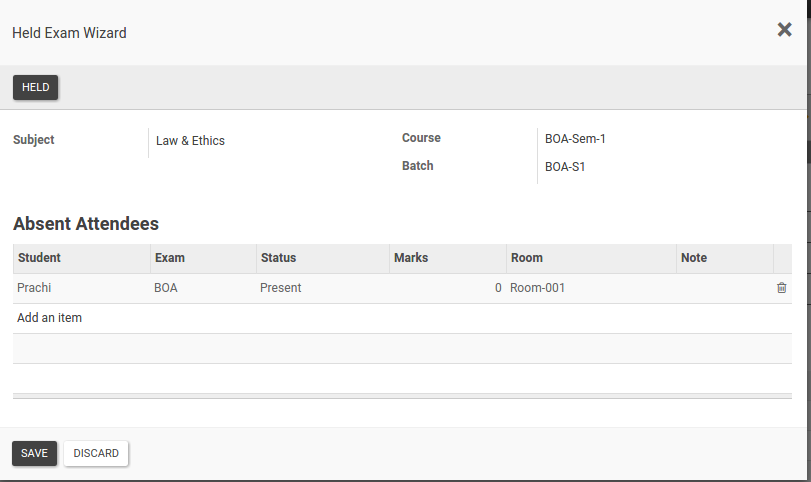
Task: Click the Law & Ethics subject value
Action: (191, 141)
